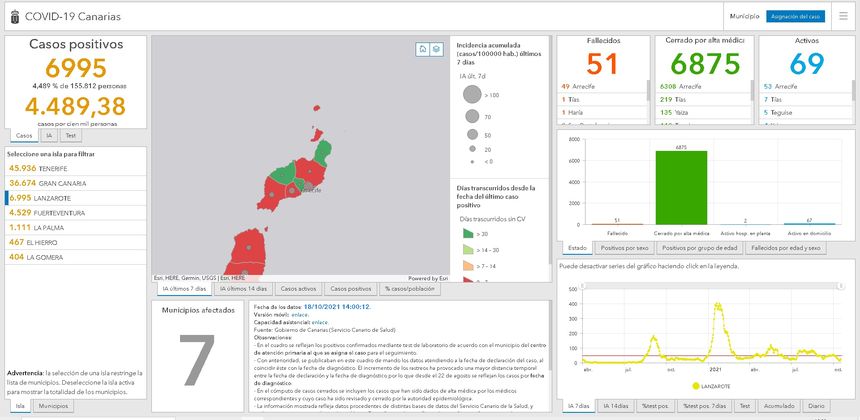Select the Municipio toggle option
The height and width of the screenshot is (420, 860).
point(744,17)
